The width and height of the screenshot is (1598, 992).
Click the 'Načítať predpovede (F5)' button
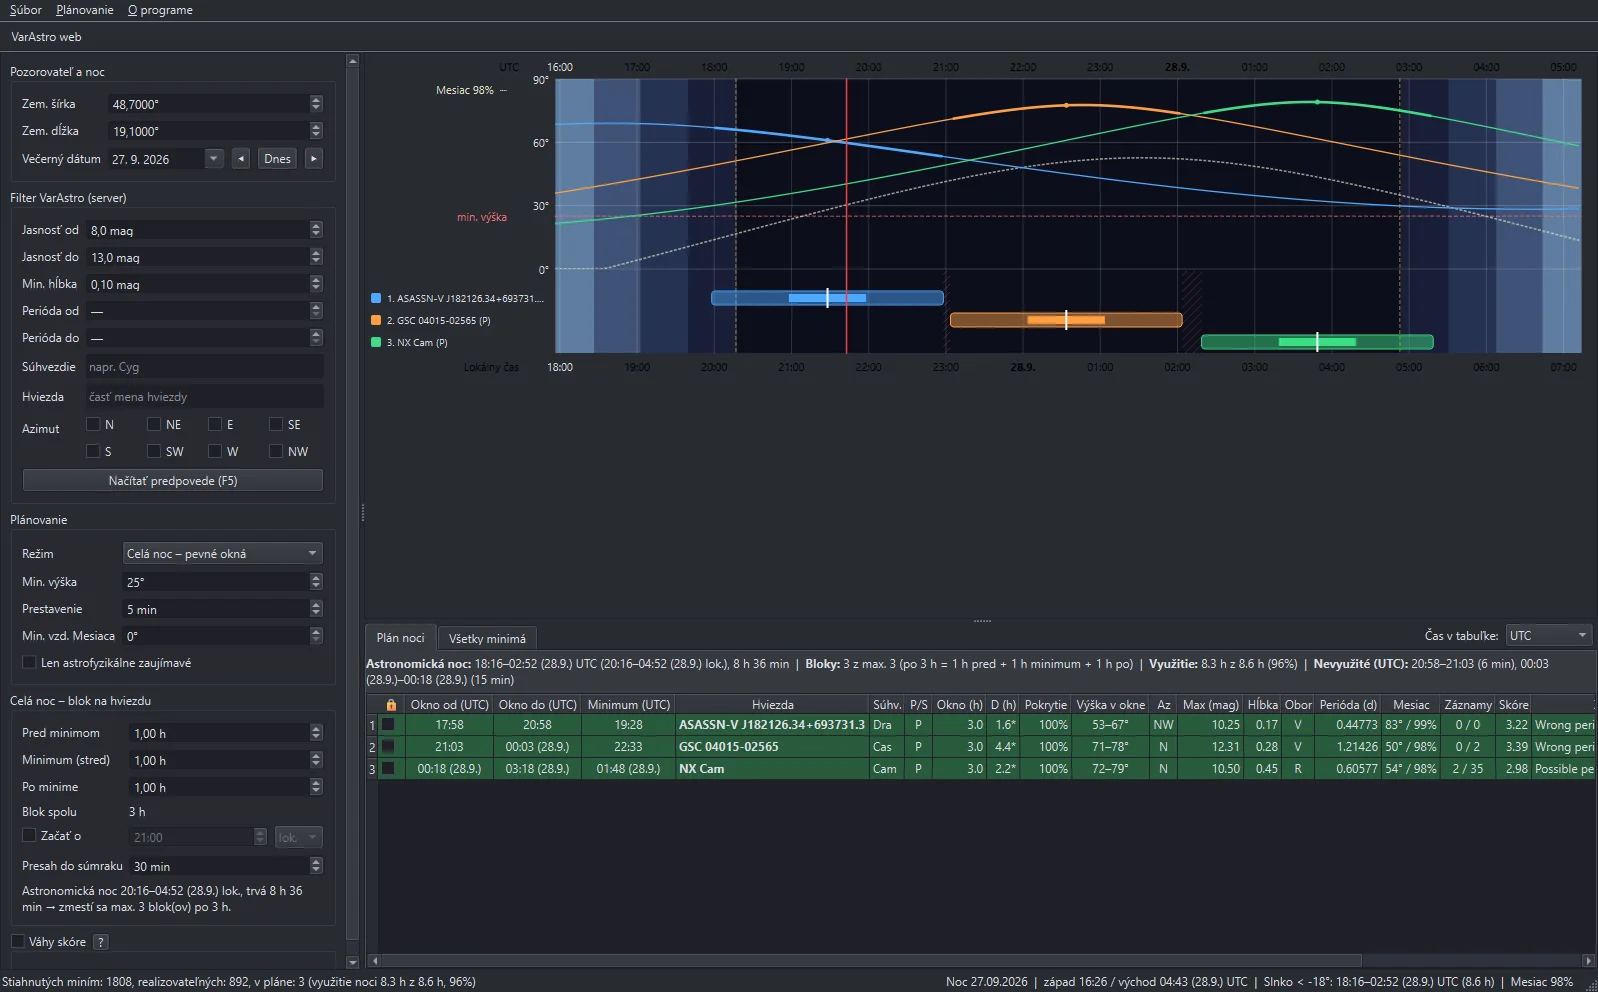[173, 481]
